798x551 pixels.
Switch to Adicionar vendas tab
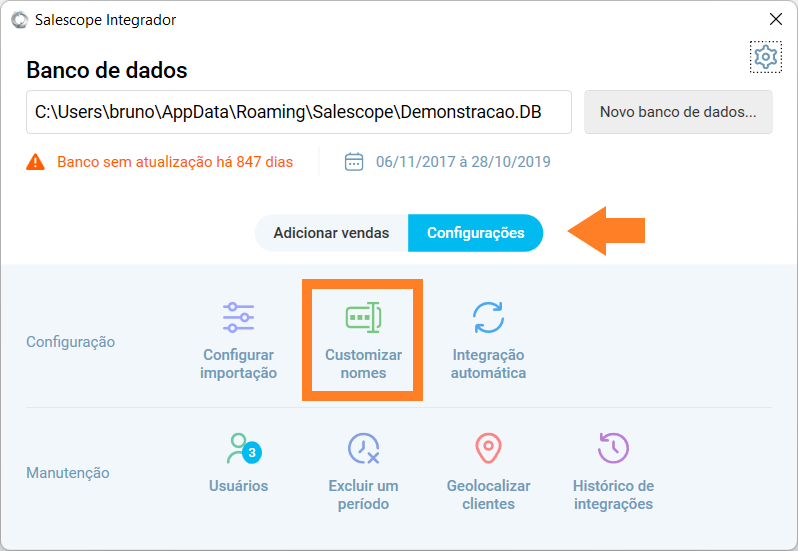(x=331, y=233)
